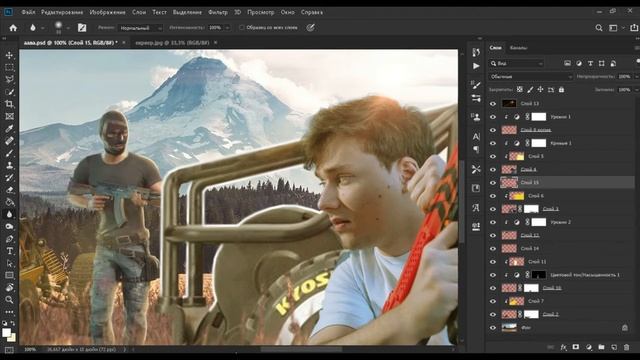Screen dimensions: 640x360
Task: Hide the selected Слой 15 layer
Action: [x=493, y=182]
